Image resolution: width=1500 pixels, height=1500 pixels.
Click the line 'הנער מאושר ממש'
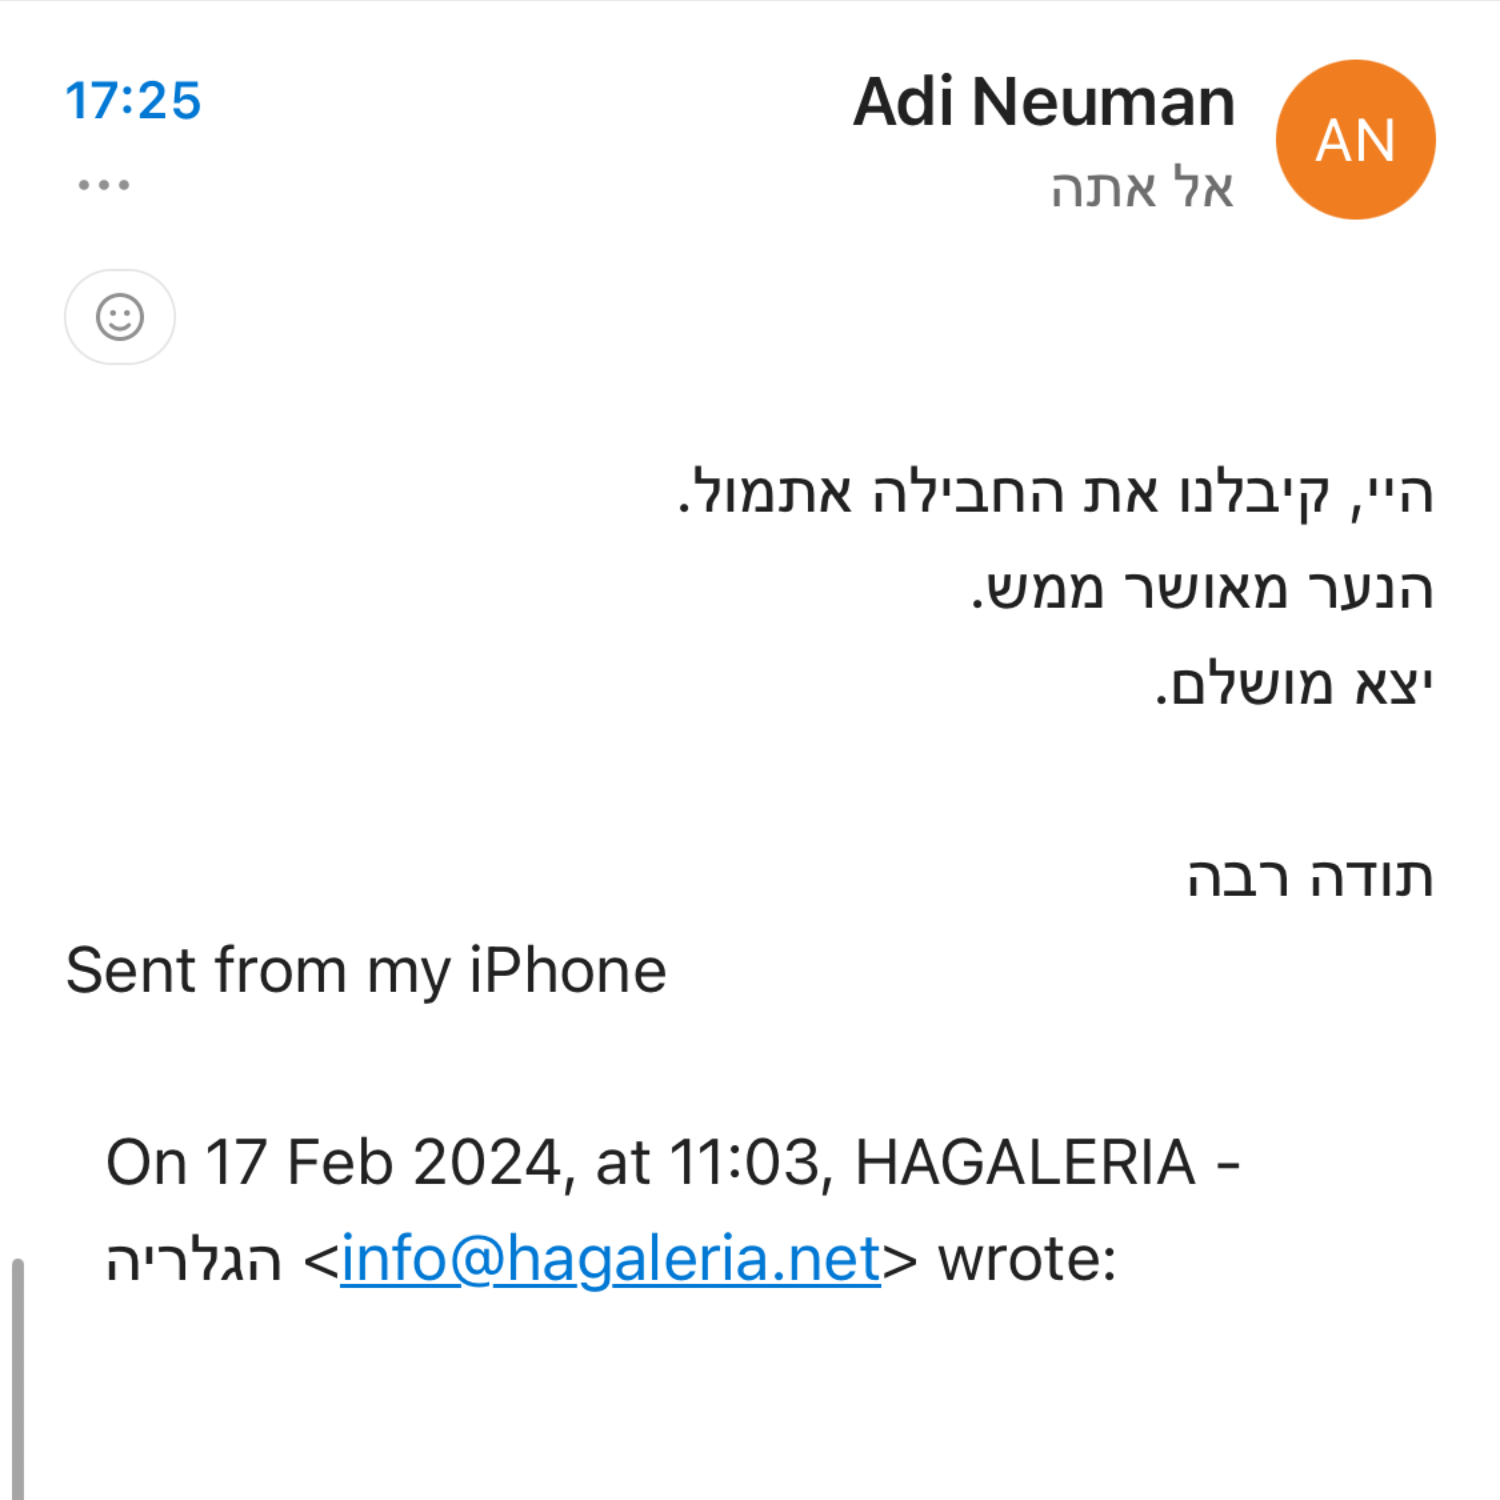(1202, 588)
